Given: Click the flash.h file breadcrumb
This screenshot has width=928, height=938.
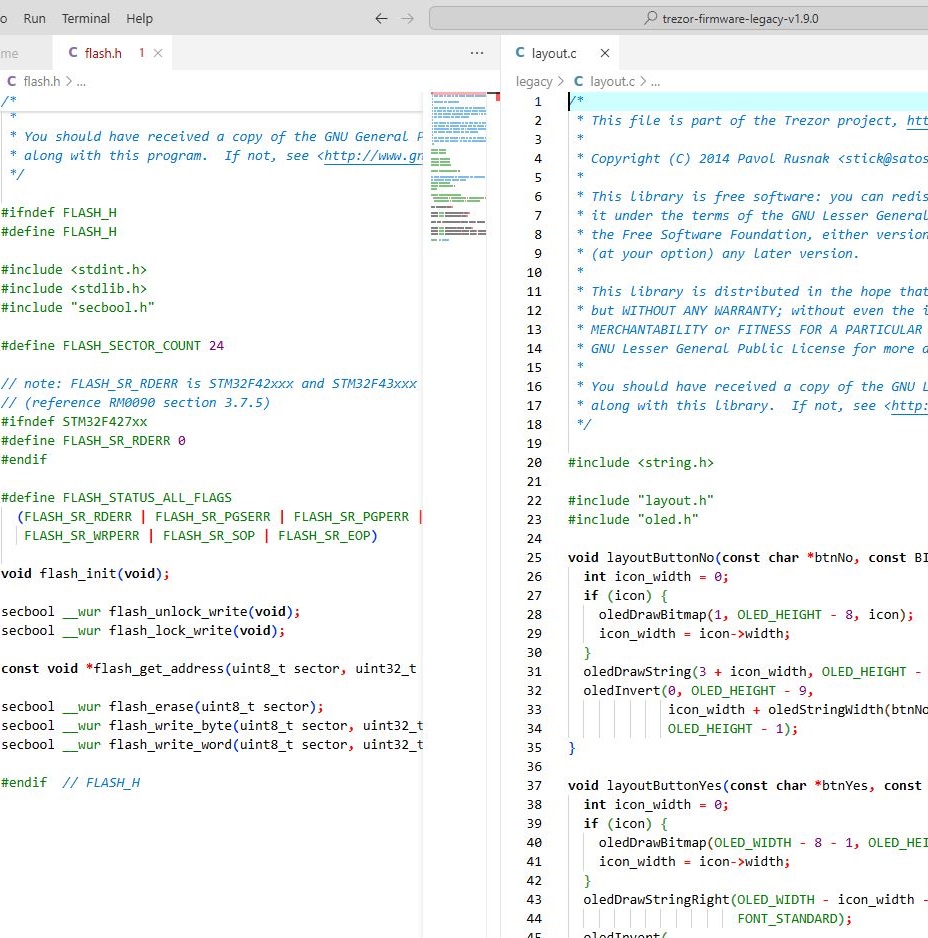Looking at the screenshot, I should coord(41,82).
